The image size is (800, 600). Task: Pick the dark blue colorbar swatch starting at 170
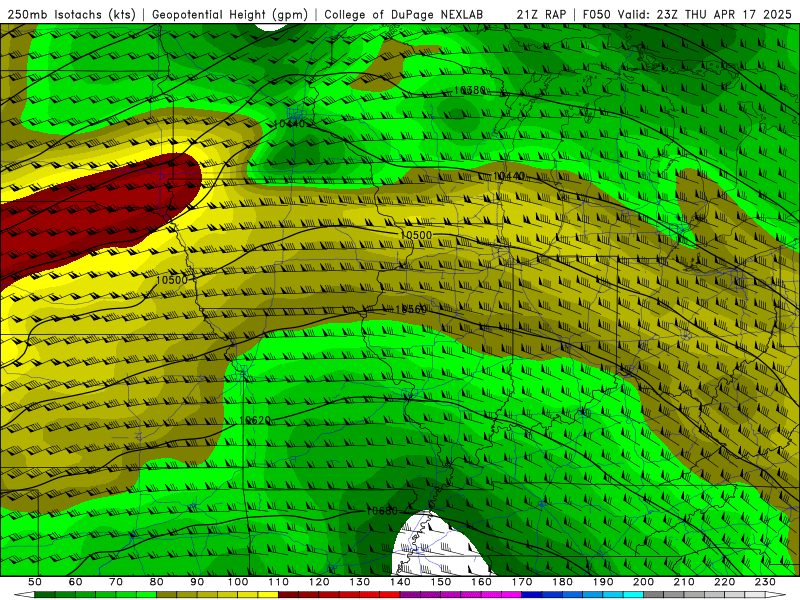click(532, 595)
